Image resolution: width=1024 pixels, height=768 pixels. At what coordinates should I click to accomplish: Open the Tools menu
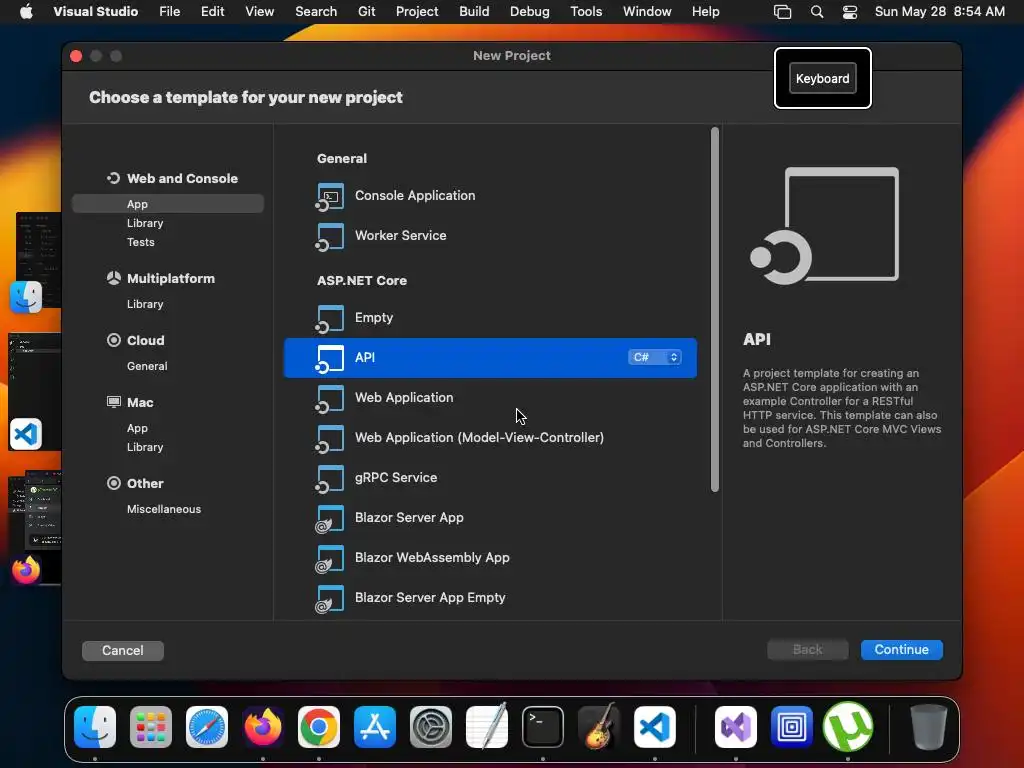[x=586, y=11]
